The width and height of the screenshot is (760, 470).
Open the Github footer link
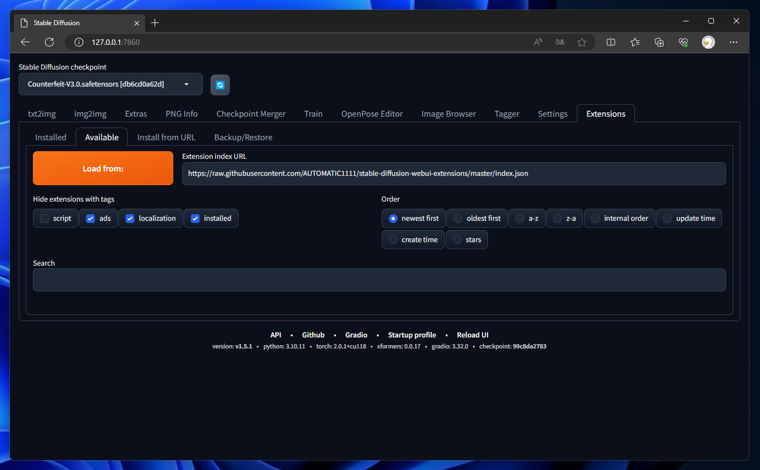click(x=313, y=335)
